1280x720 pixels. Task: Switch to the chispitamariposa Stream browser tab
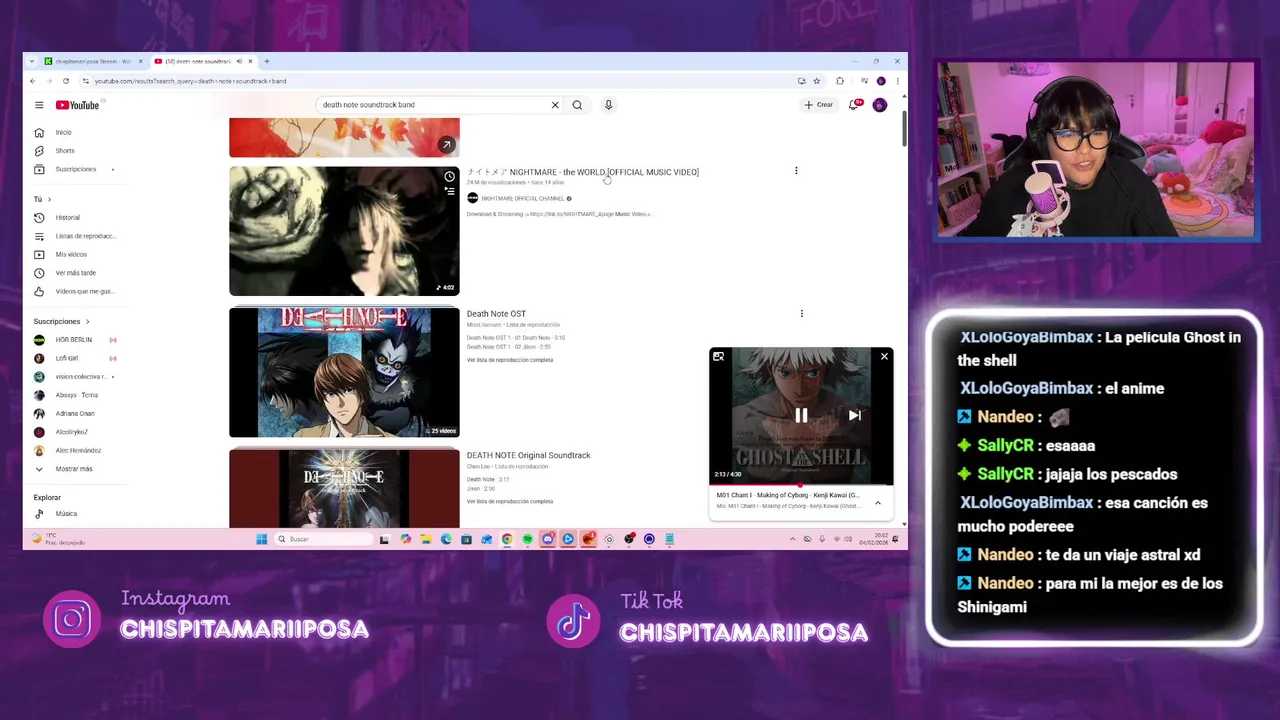[x=92, y=61]
